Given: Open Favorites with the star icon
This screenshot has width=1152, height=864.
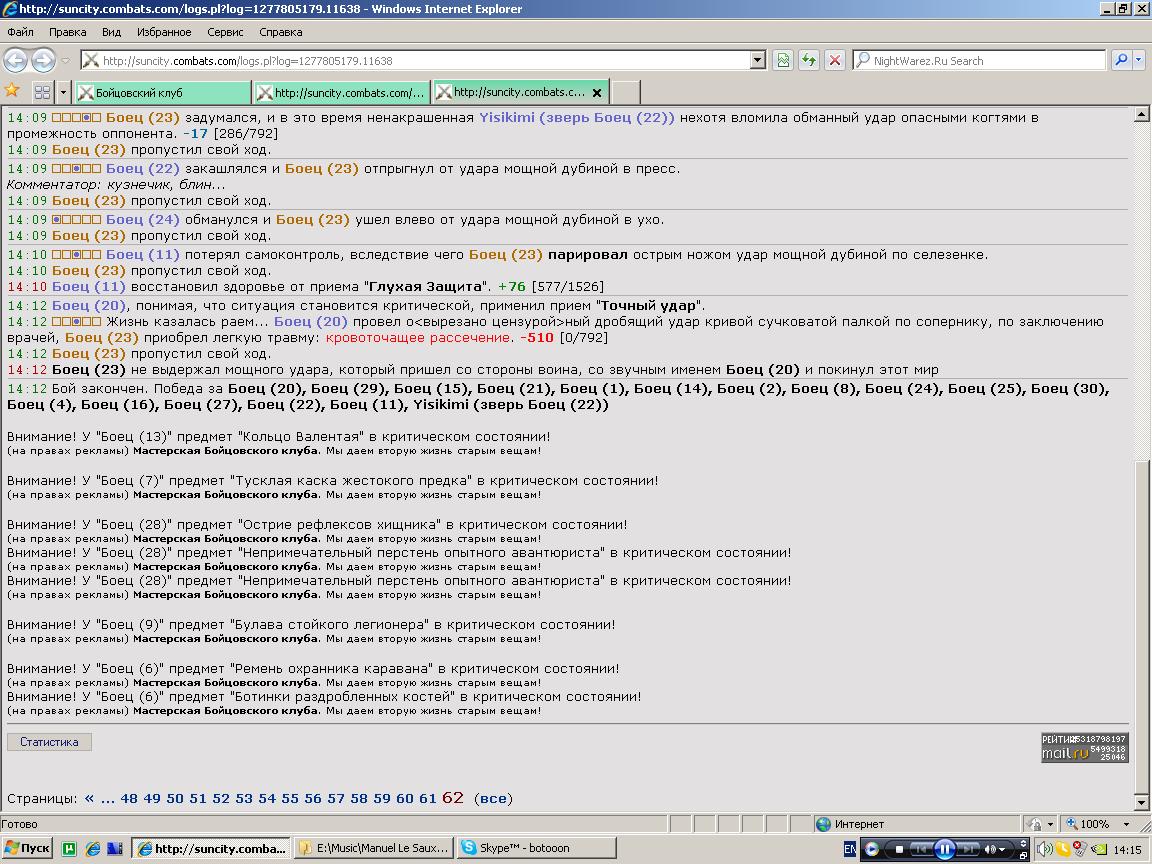Looking at the screenshot, I should point(12,91).
